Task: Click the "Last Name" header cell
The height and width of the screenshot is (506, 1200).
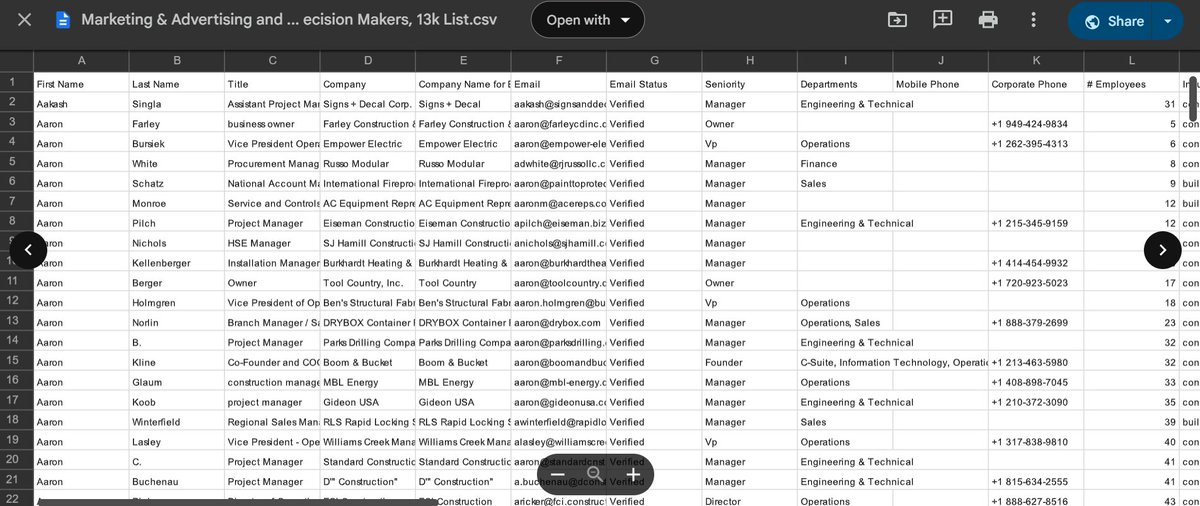Action: 177,84
